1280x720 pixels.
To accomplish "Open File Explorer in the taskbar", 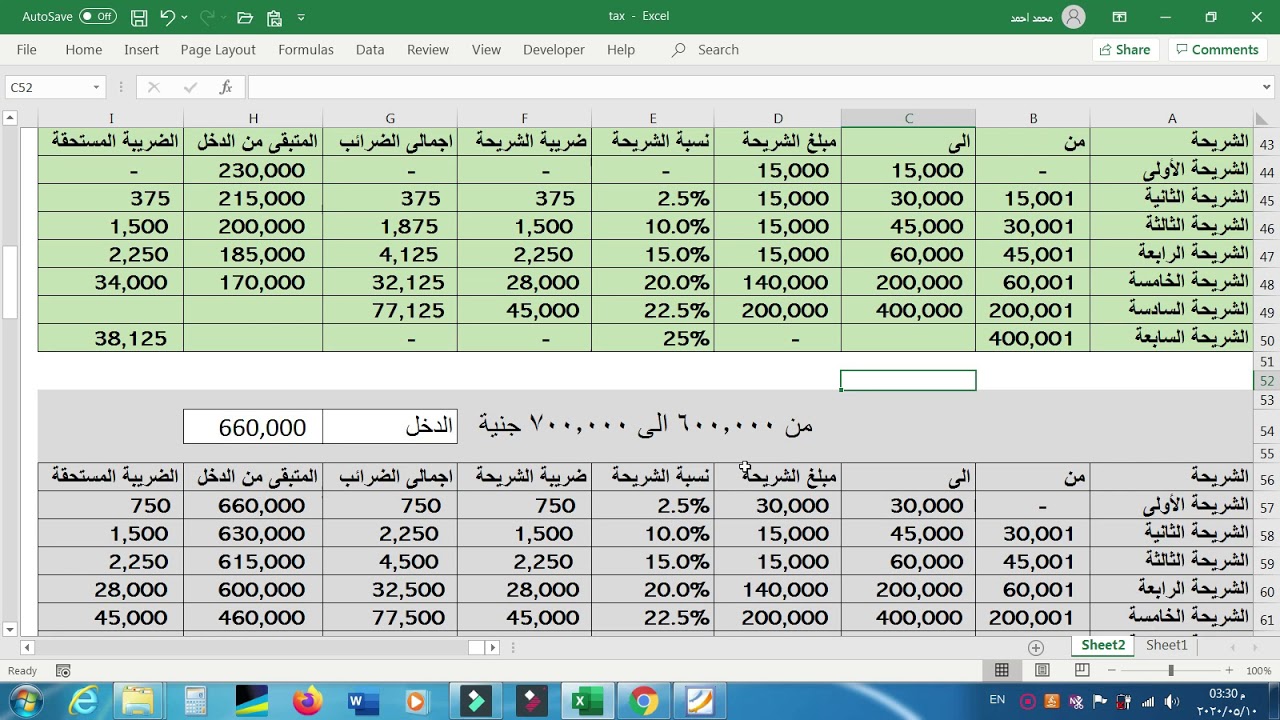I will [139, 701].
